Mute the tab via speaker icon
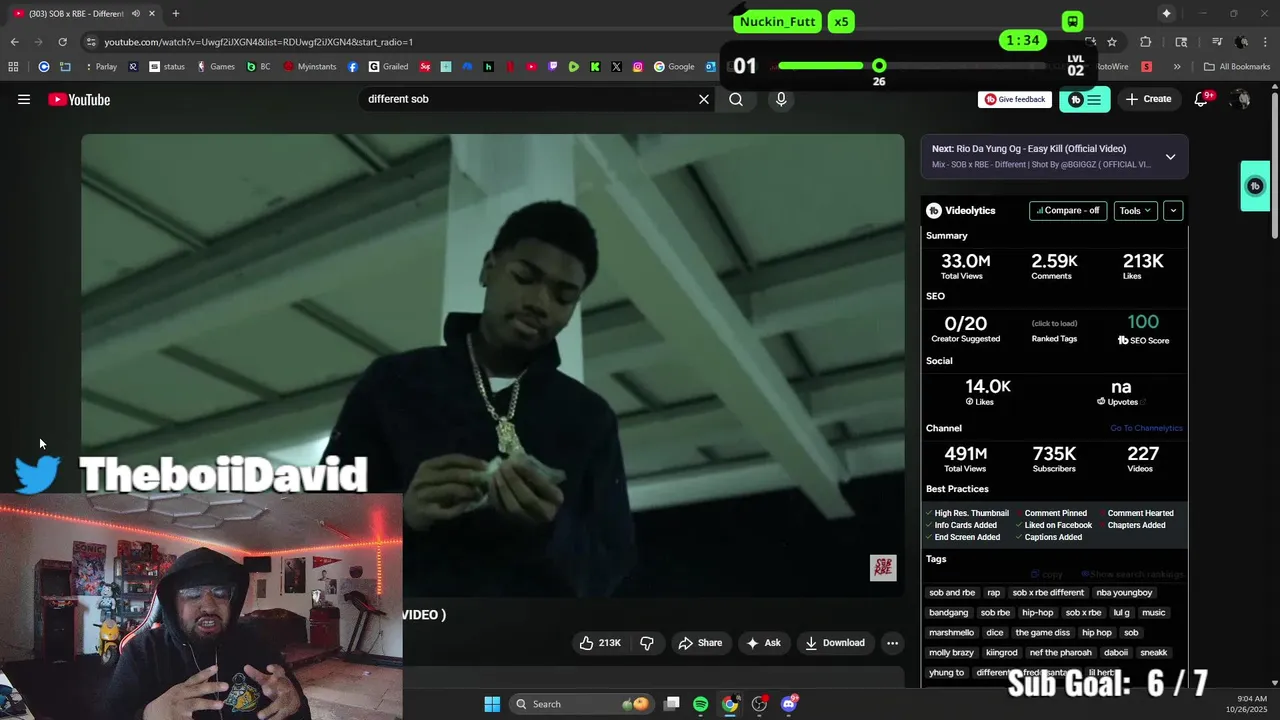Image resolution: width=1280 pixels, height=720 pixels. click(136, 13)
